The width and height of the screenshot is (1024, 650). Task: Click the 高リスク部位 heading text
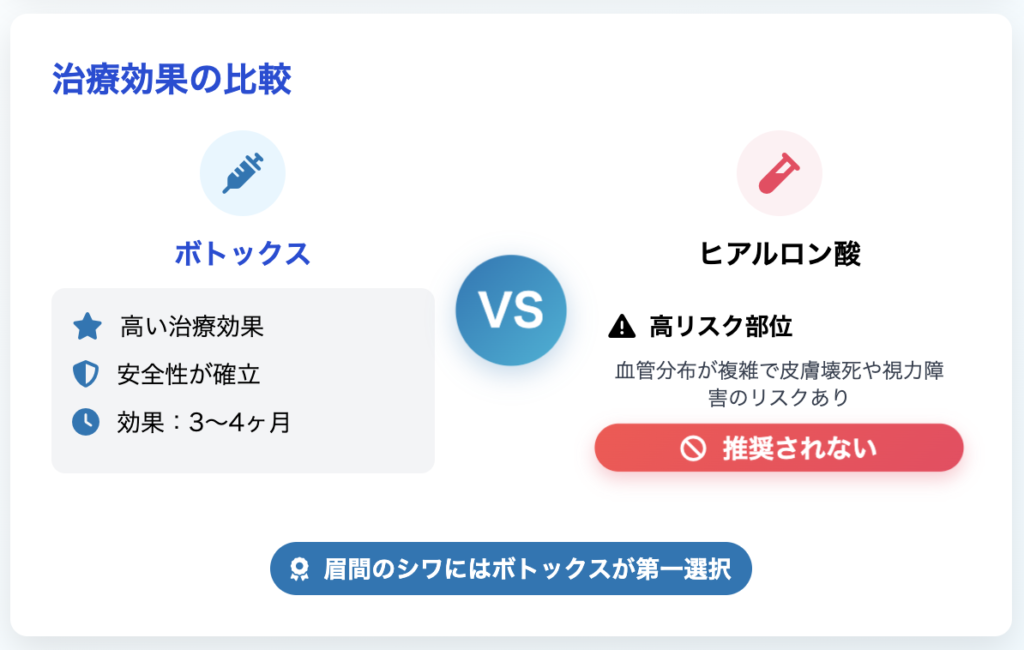tap(720, 326)
